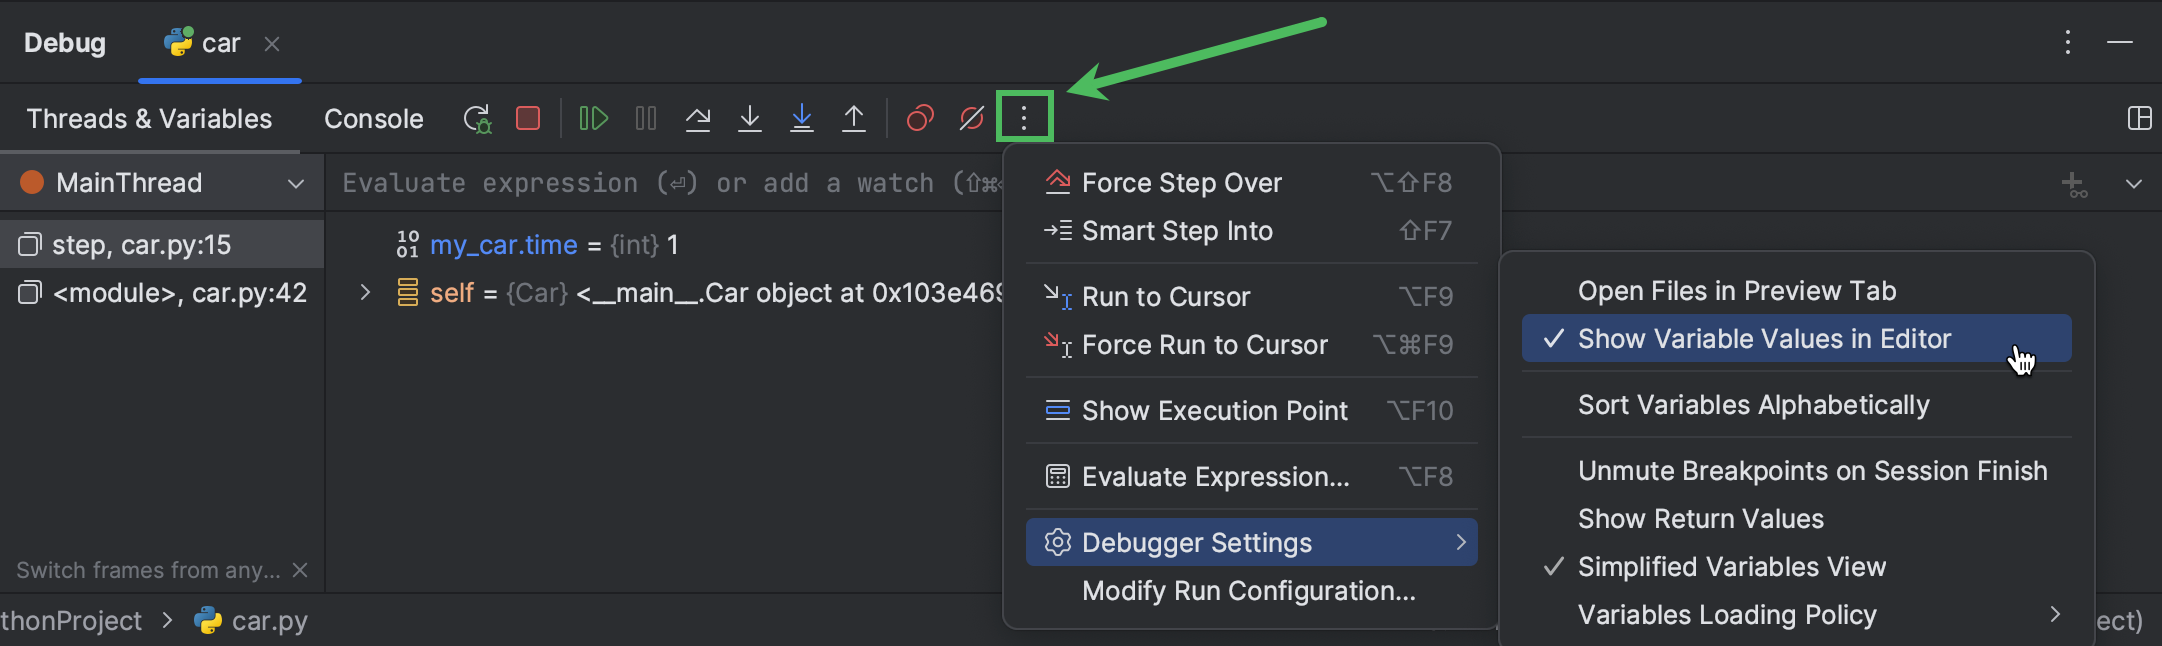Select the step, car.py:15 frame
The width and height of the screenshot is (2162, 646).
pos(141,245)
